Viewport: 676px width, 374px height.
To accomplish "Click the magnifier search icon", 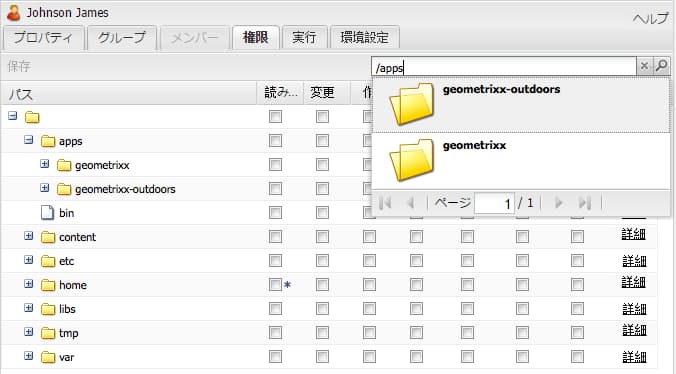I will tap(661, 66).
